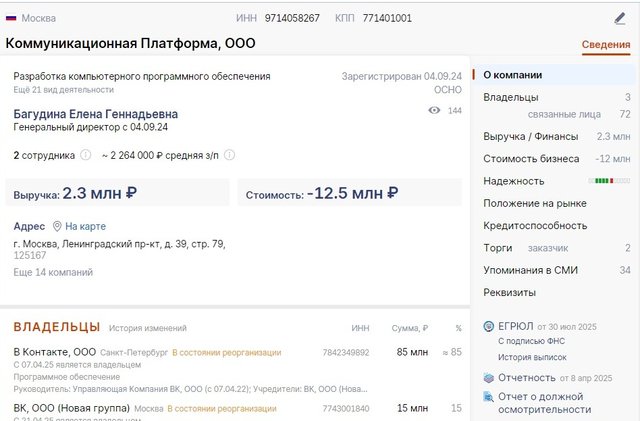Image resolution: width=640 pixels, height=421 pixels.
Task: Click the company address text line
Action: click(x=119, y=244)
